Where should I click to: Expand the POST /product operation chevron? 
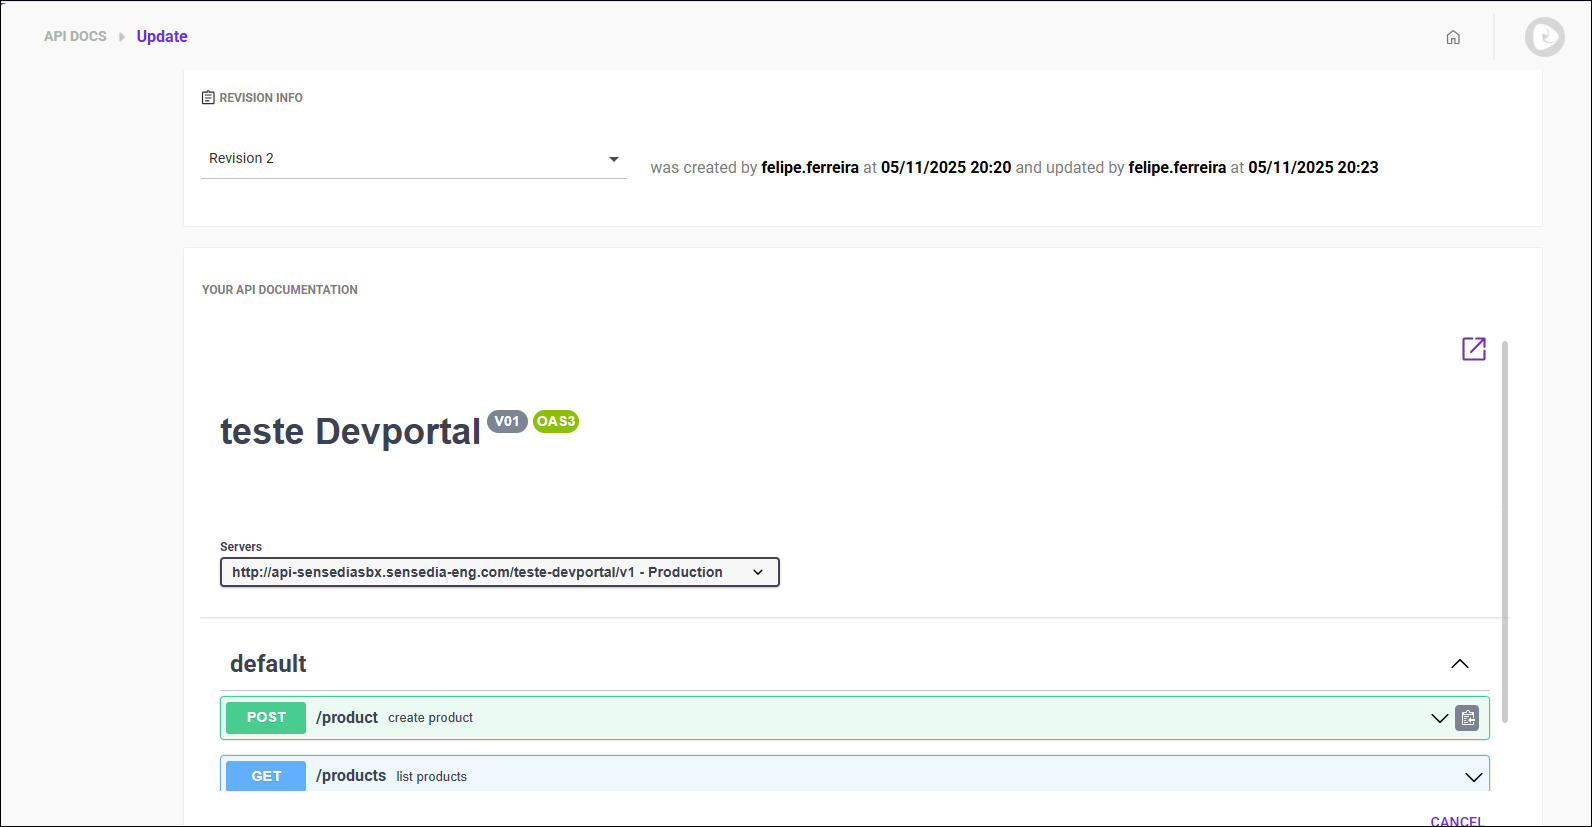(1439, 718)
